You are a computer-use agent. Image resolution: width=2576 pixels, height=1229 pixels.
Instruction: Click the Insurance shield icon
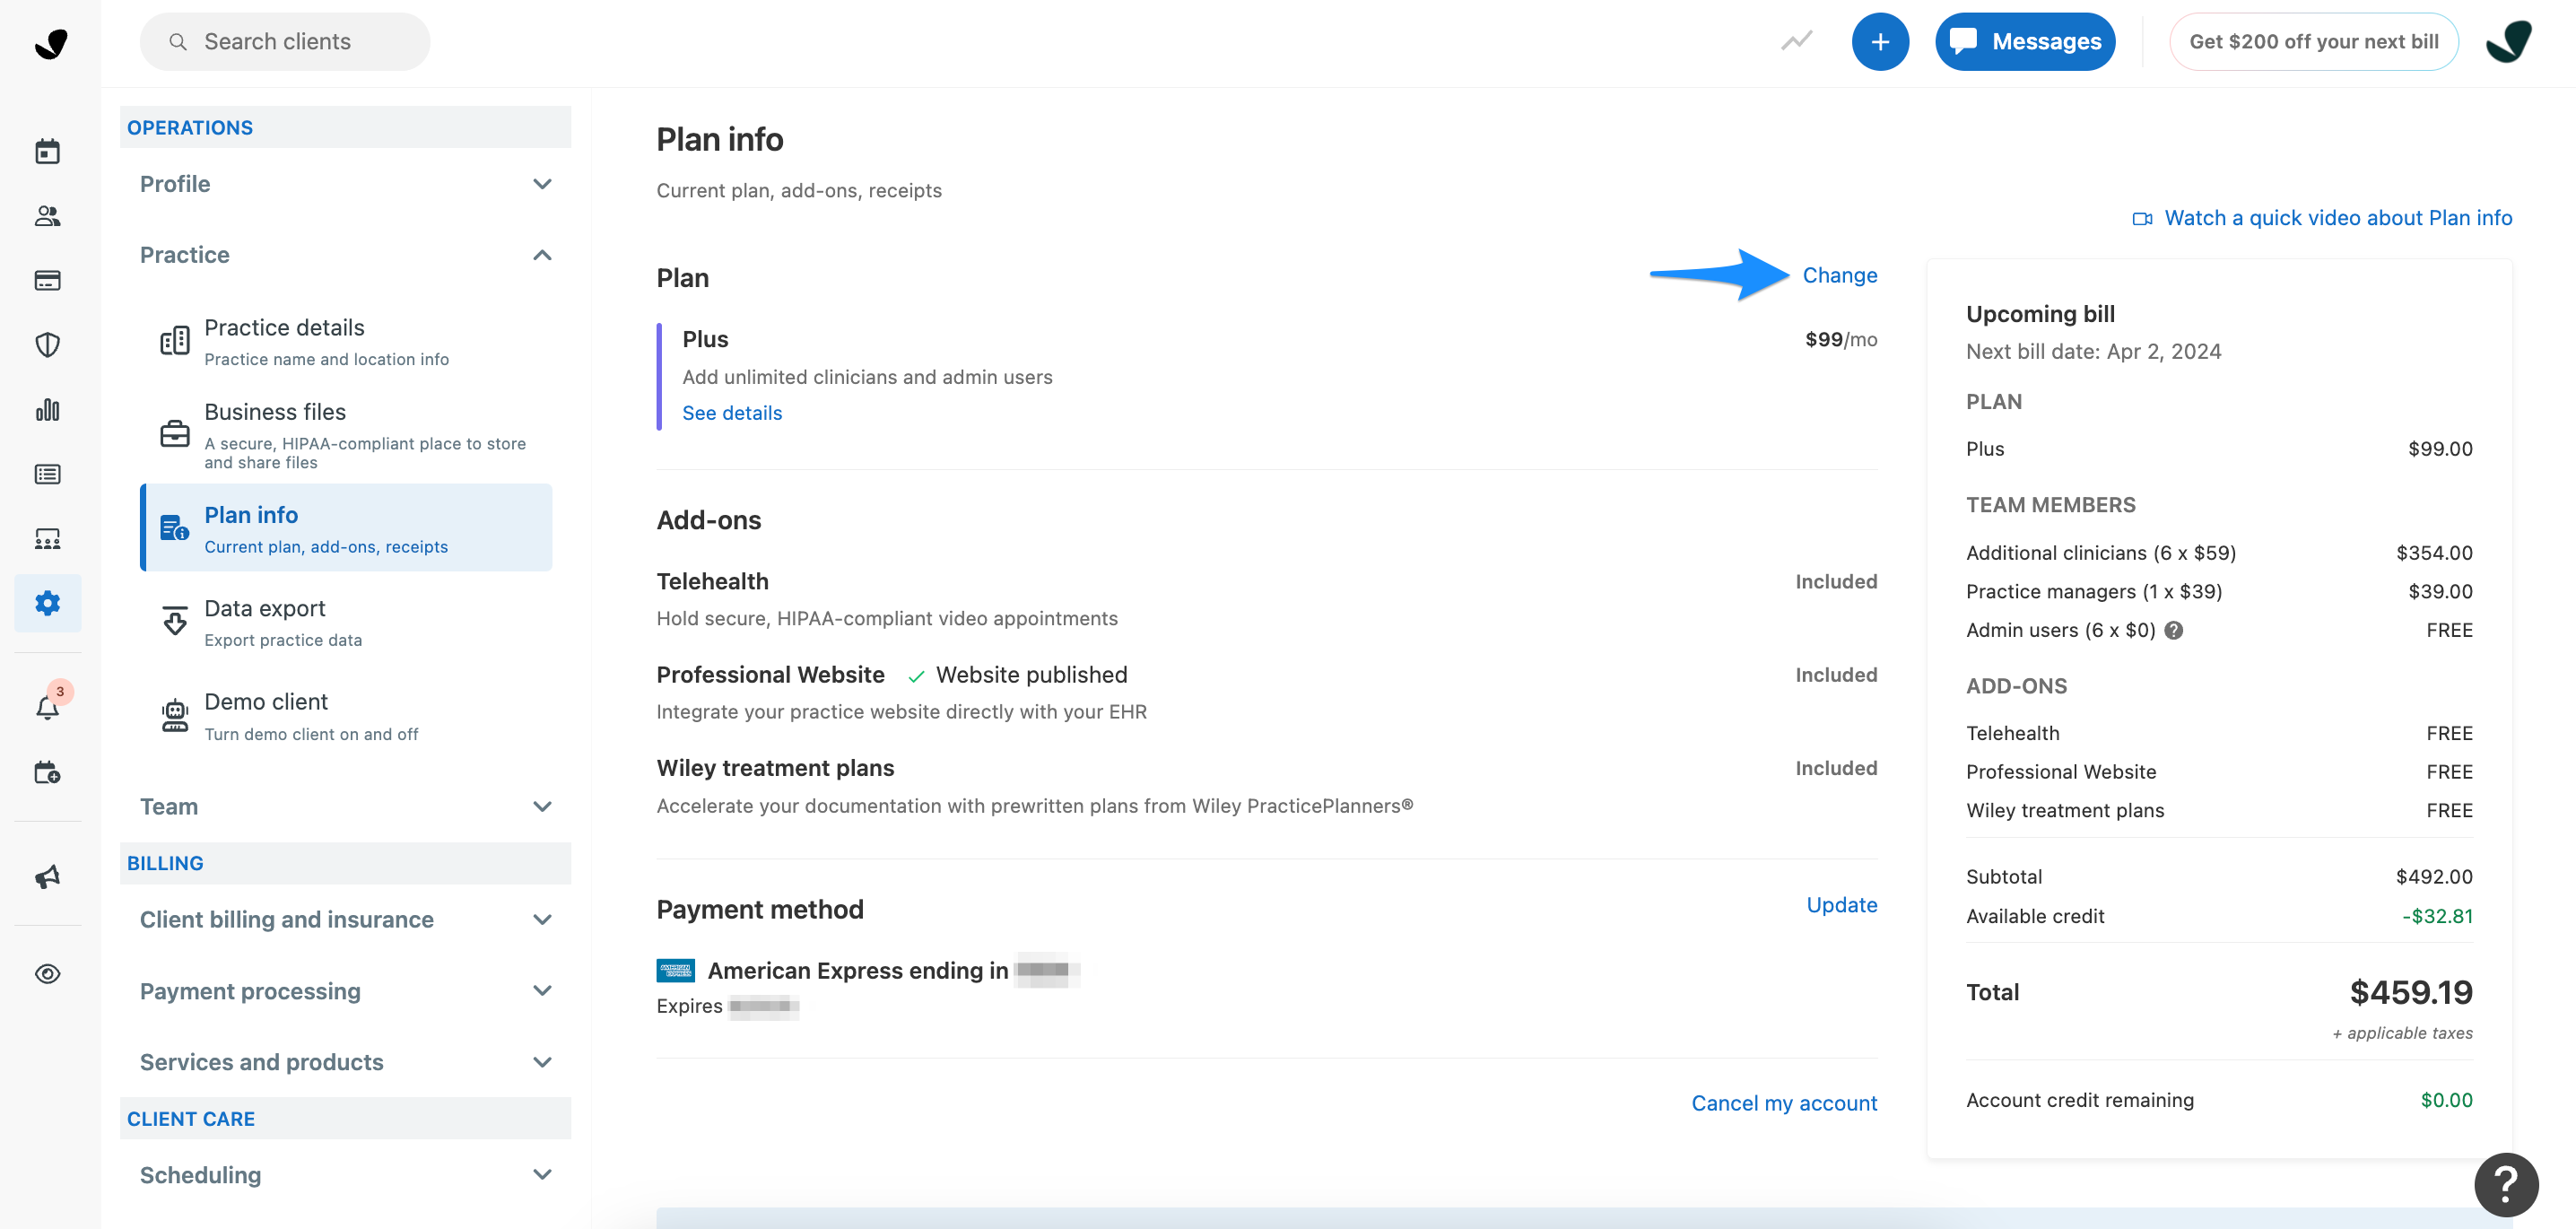click(47, 344)
